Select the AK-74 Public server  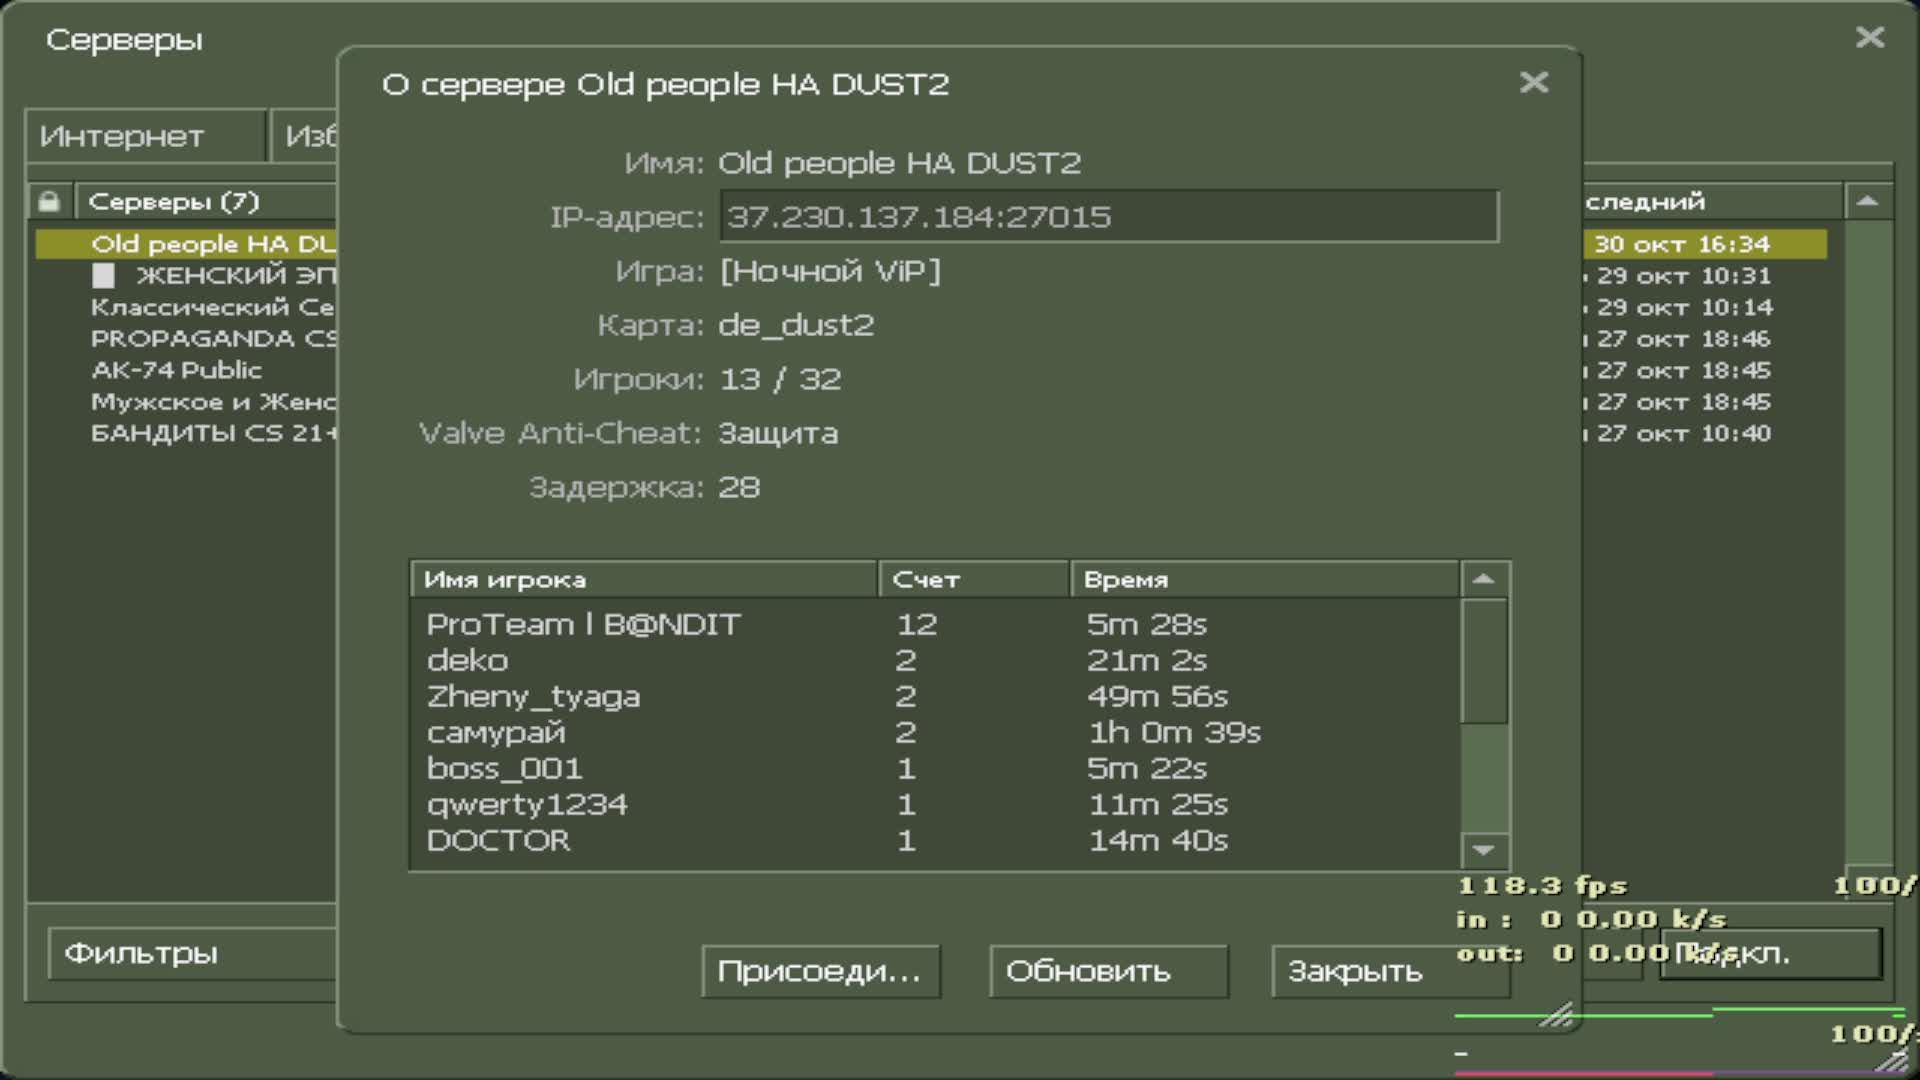tap(177, 370)
